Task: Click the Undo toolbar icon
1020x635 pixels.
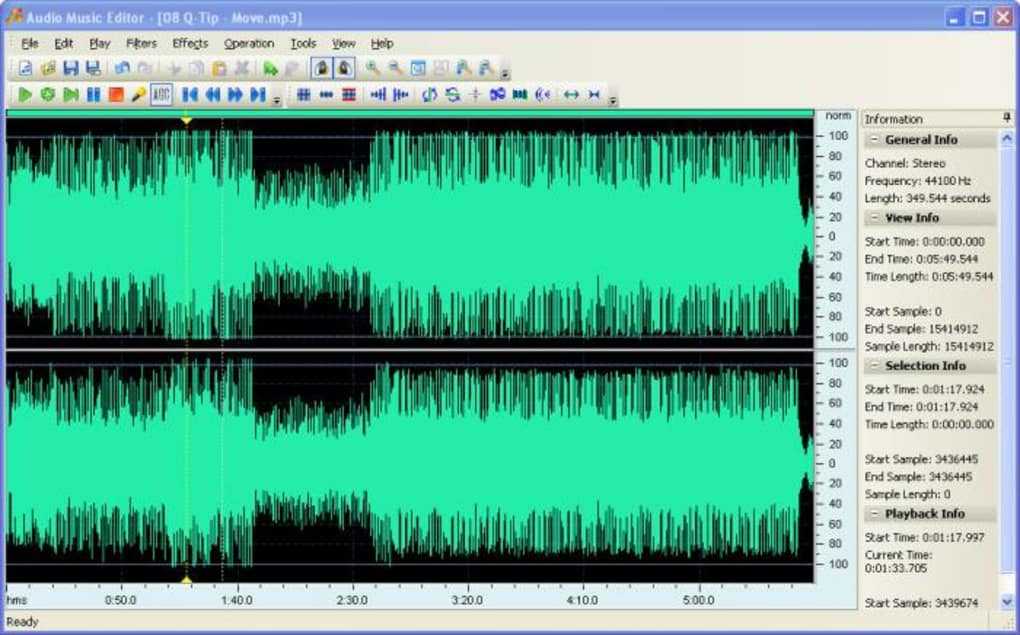Action: pos(122,68)
